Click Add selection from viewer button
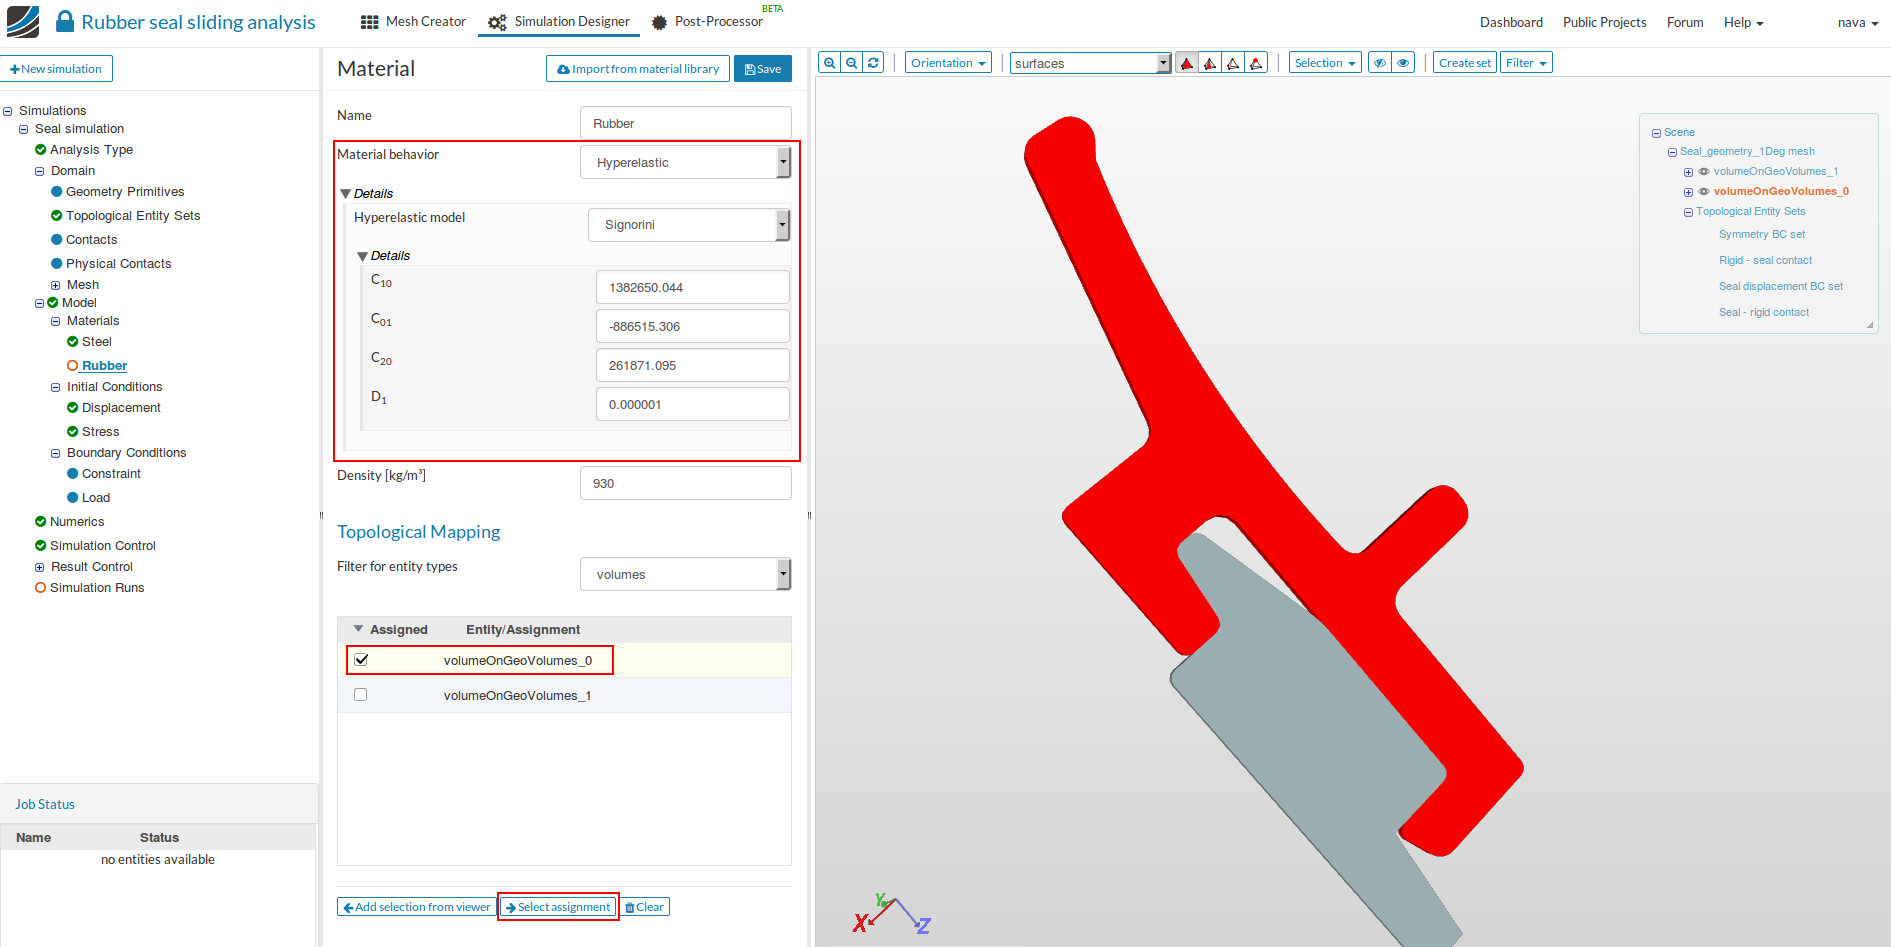 (x=416, y=907)
